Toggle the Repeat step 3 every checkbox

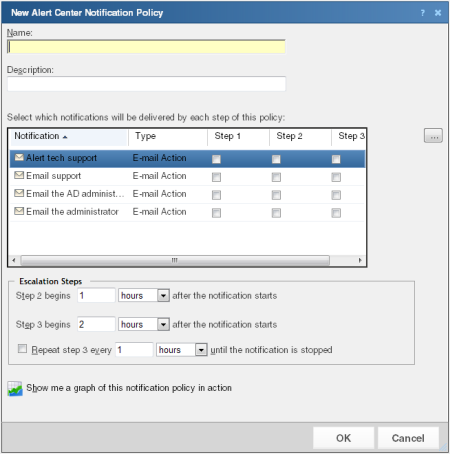click(x=22, y=349)
